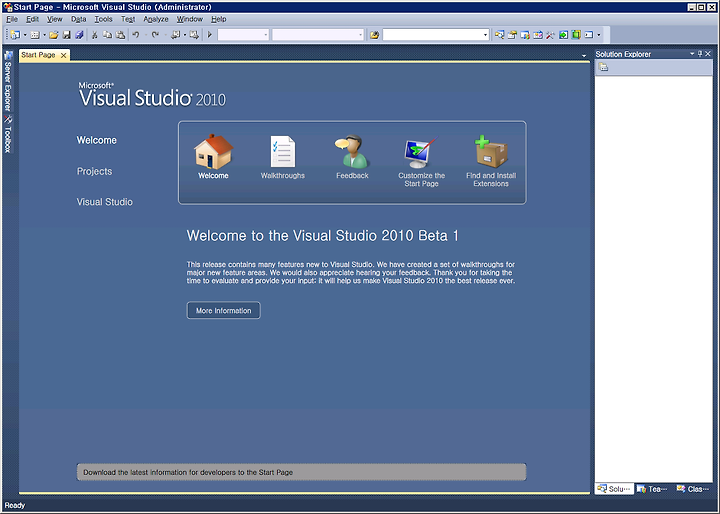Close the Solution Explorer panel
The image size is (720, 514).
(x=708, y=54)
